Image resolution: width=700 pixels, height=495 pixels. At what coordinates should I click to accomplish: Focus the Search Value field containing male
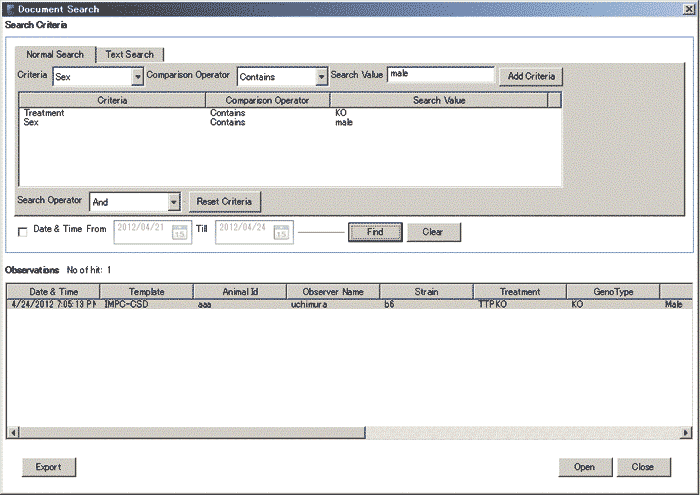pyautogui.click(x=441, y=75)
